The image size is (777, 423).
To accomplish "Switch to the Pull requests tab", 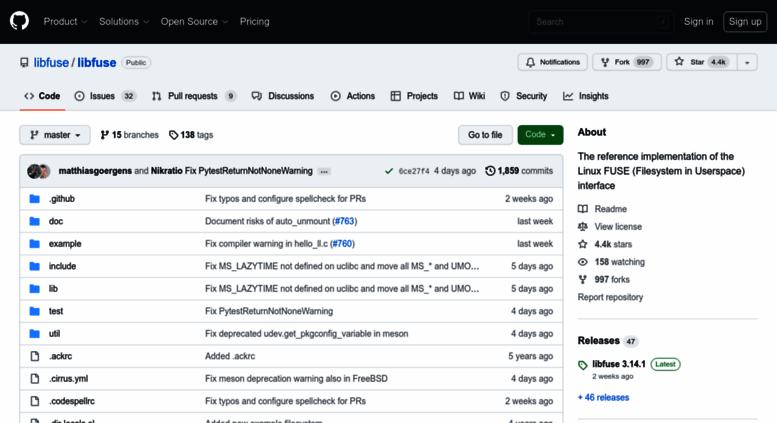I will point(194,96).
